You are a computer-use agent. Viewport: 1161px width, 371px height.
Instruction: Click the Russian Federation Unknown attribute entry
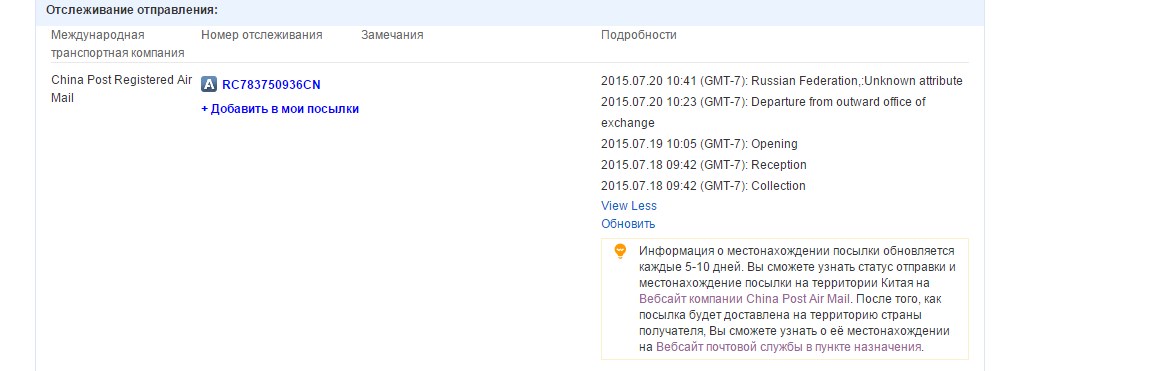click(x=782, y=81)
